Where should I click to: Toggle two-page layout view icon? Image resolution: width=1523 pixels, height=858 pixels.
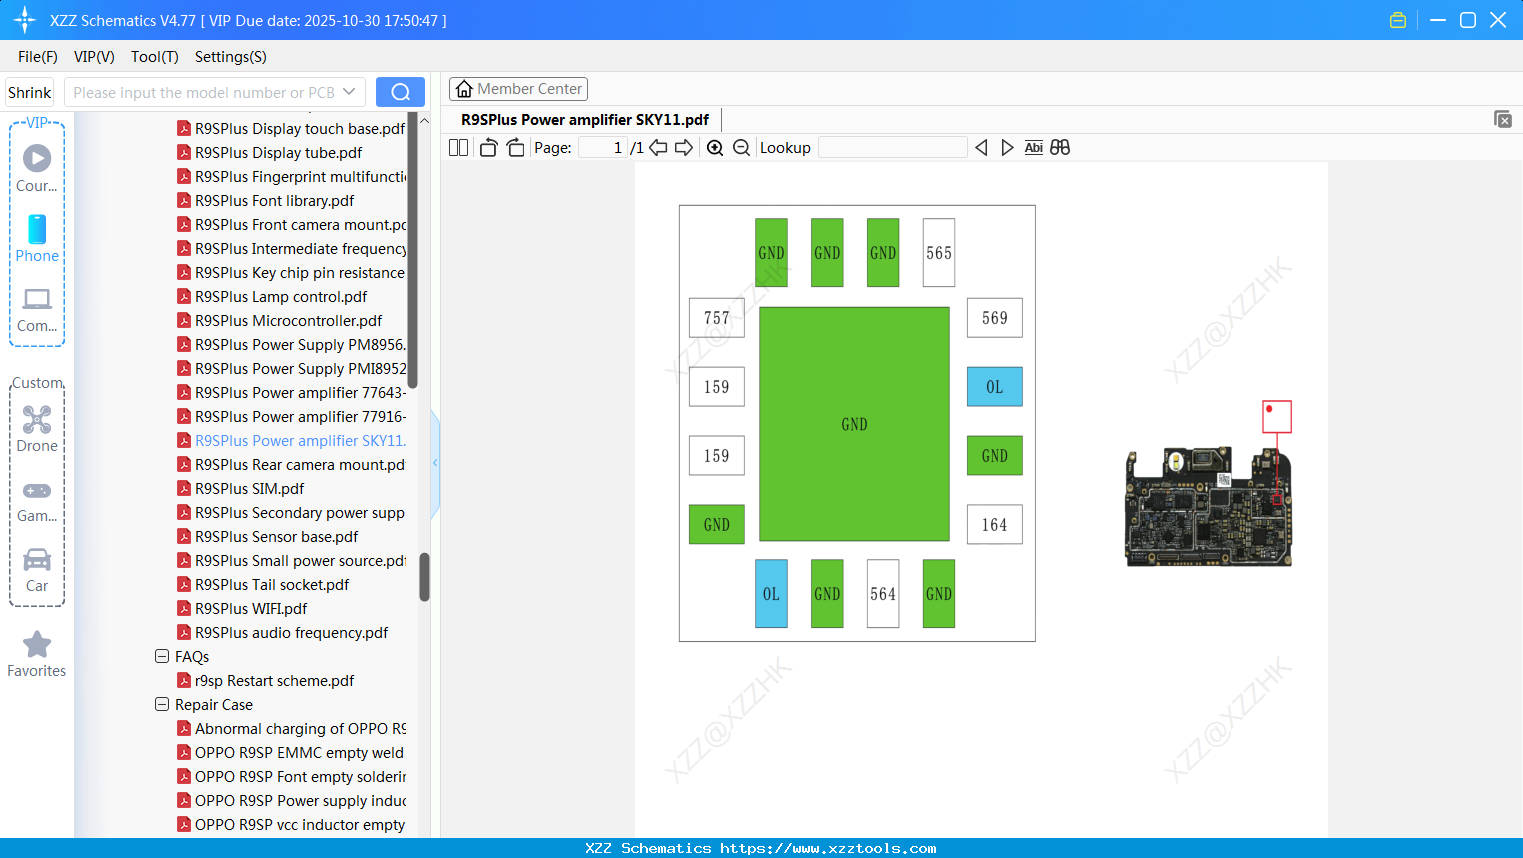click(458, 148)
